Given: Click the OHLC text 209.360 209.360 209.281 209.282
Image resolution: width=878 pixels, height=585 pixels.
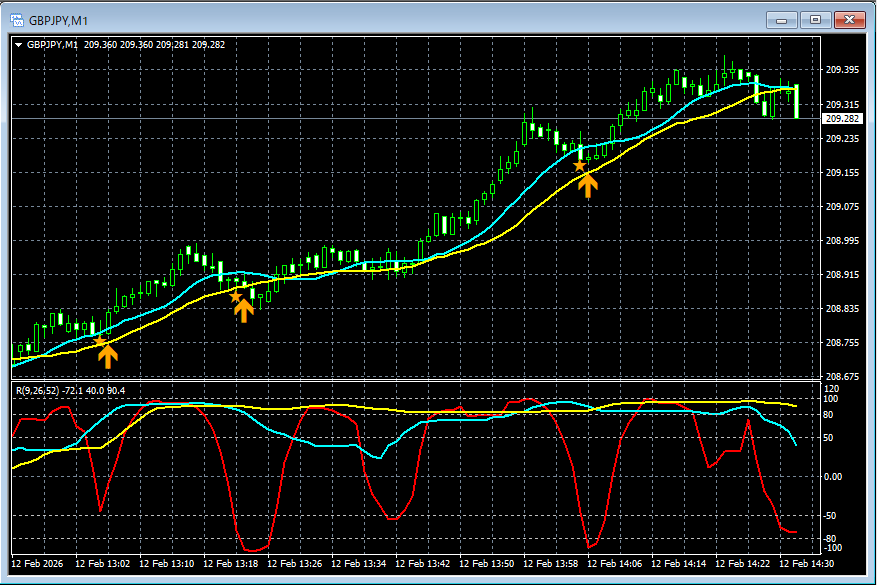Looking at the screenshot, I should coord(155,45).
